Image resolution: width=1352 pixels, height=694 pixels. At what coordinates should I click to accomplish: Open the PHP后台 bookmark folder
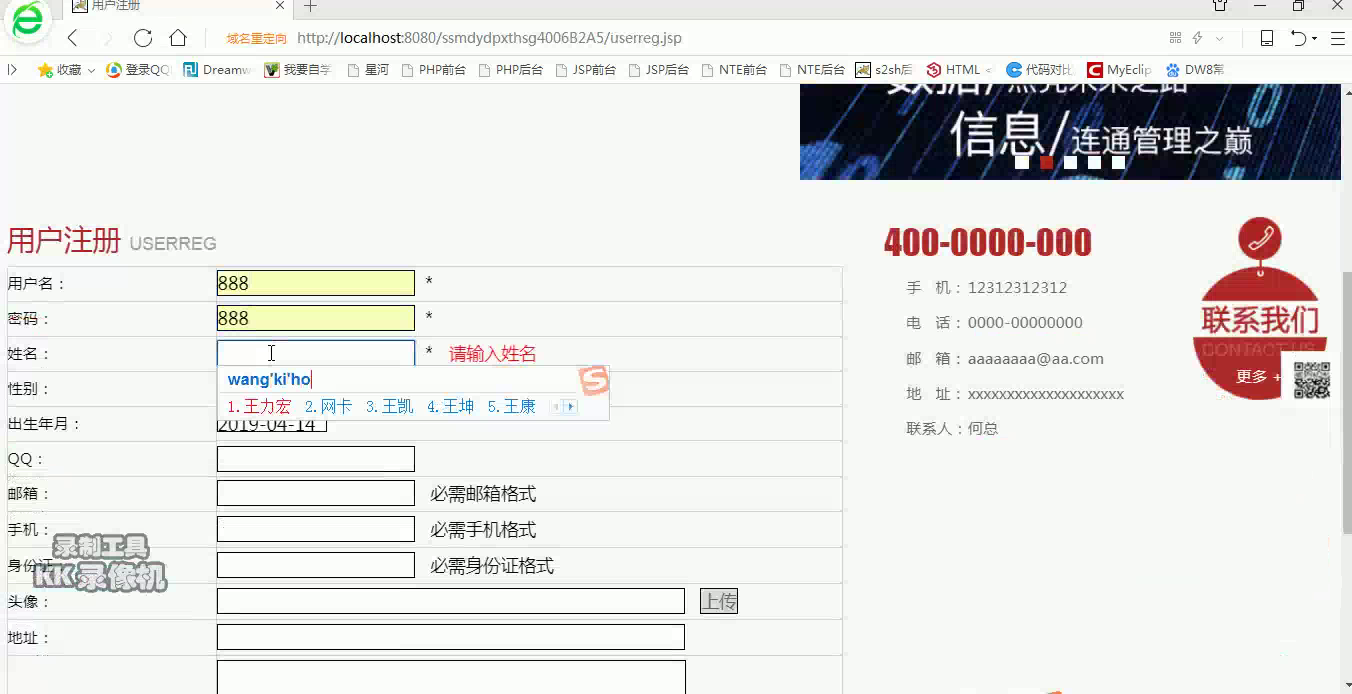tap(510, 70)
